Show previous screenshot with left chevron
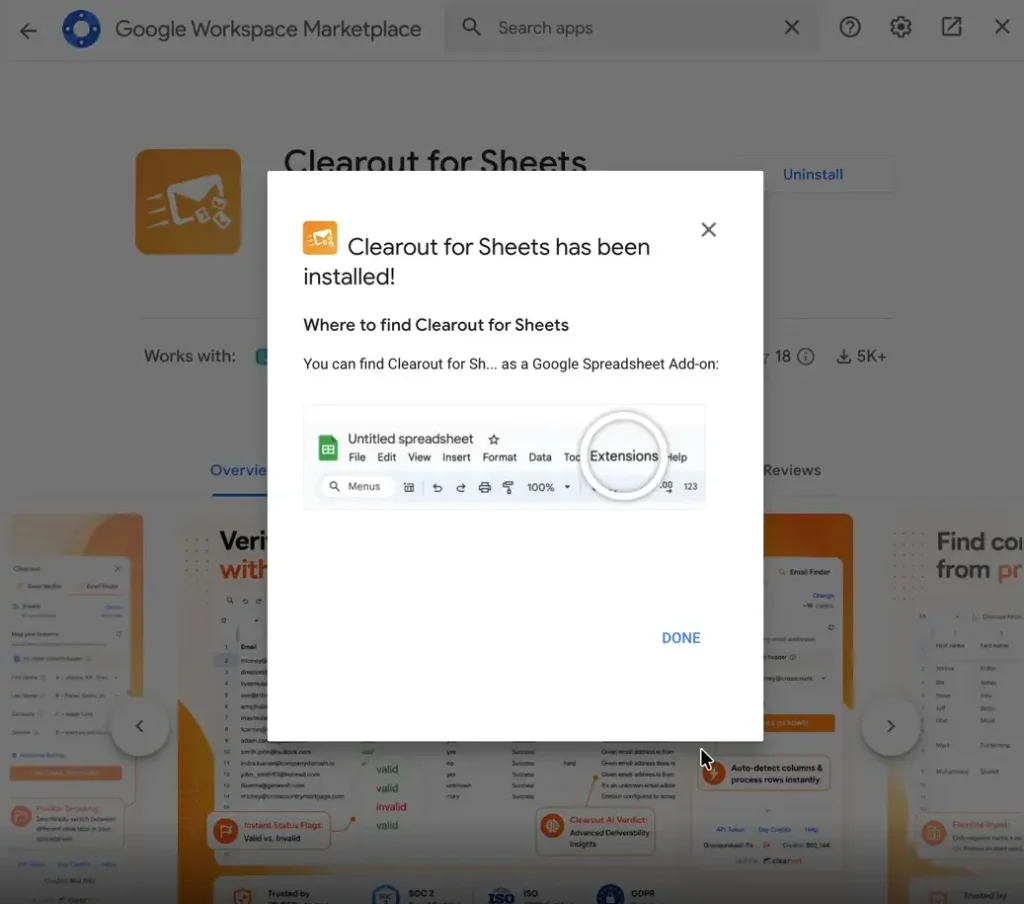The height and width of the screenshot is (904, 1024). click(139, 726)
